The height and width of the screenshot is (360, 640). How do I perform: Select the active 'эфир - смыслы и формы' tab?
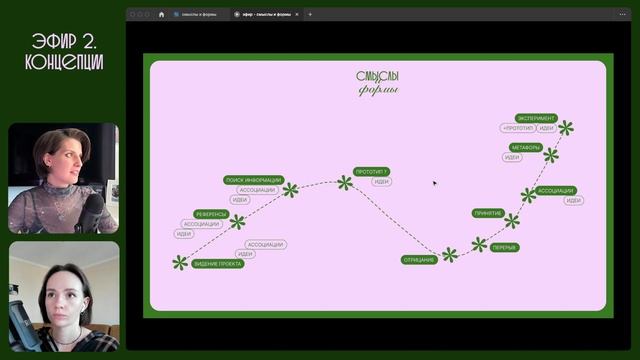coord(267,14)
